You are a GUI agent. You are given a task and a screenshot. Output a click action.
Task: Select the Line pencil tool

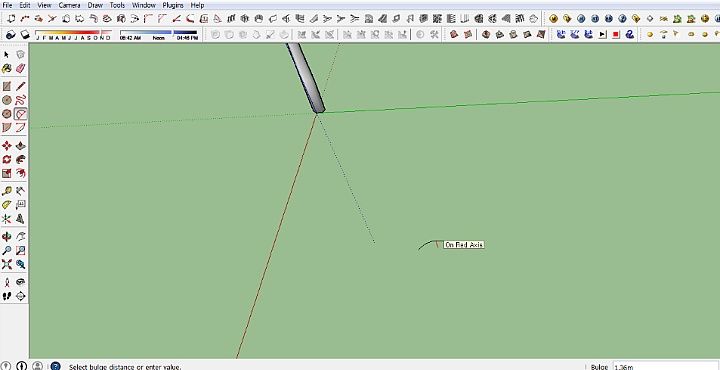pyautogui.click(x=20, y=86)
